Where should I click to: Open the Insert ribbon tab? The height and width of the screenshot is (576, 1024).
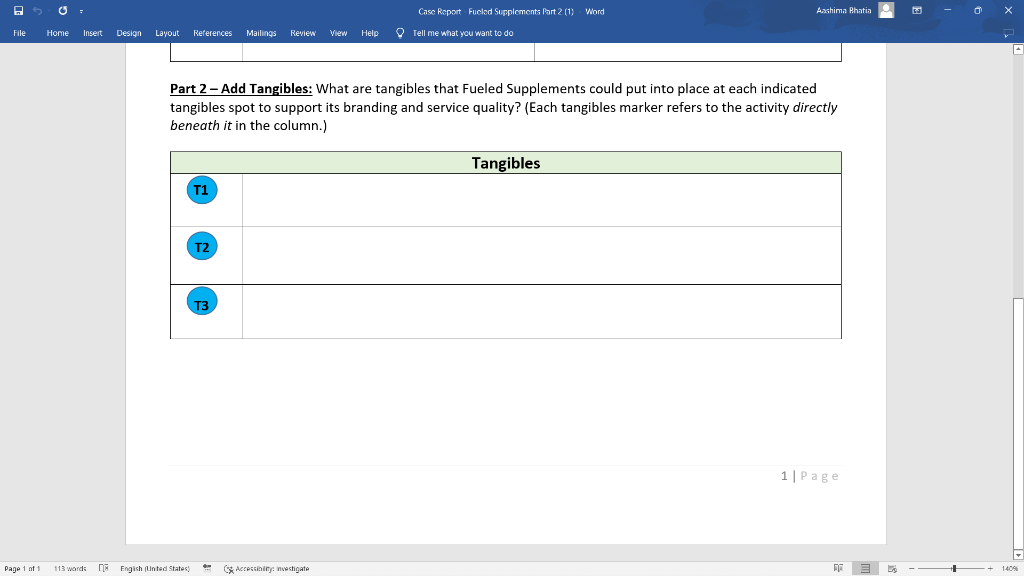tap(93, 33)
